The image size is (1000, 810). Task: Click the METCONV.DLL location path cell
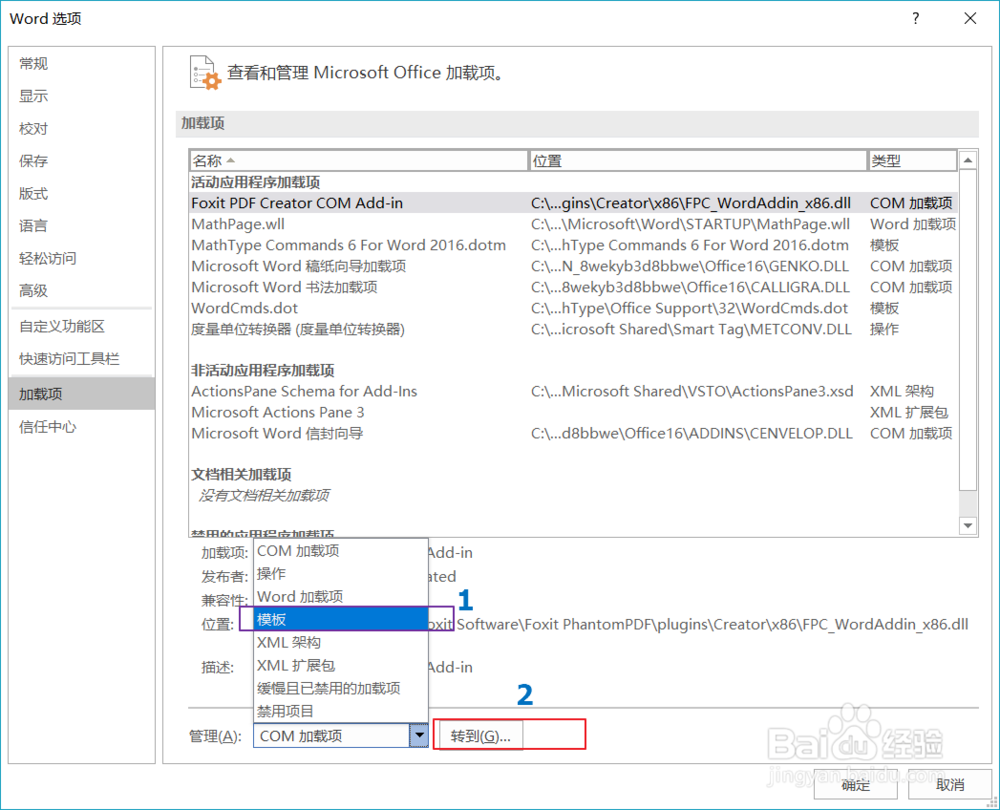(691, 329)
